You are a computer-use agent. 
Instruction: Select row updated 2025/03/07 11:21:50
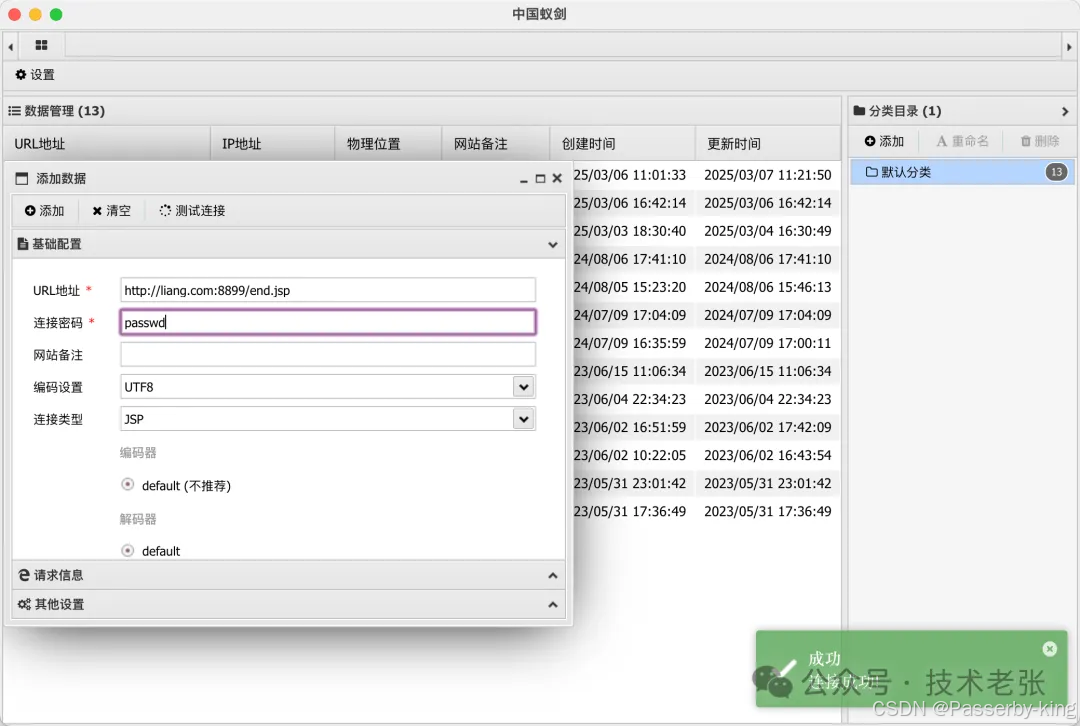[767, 175]
